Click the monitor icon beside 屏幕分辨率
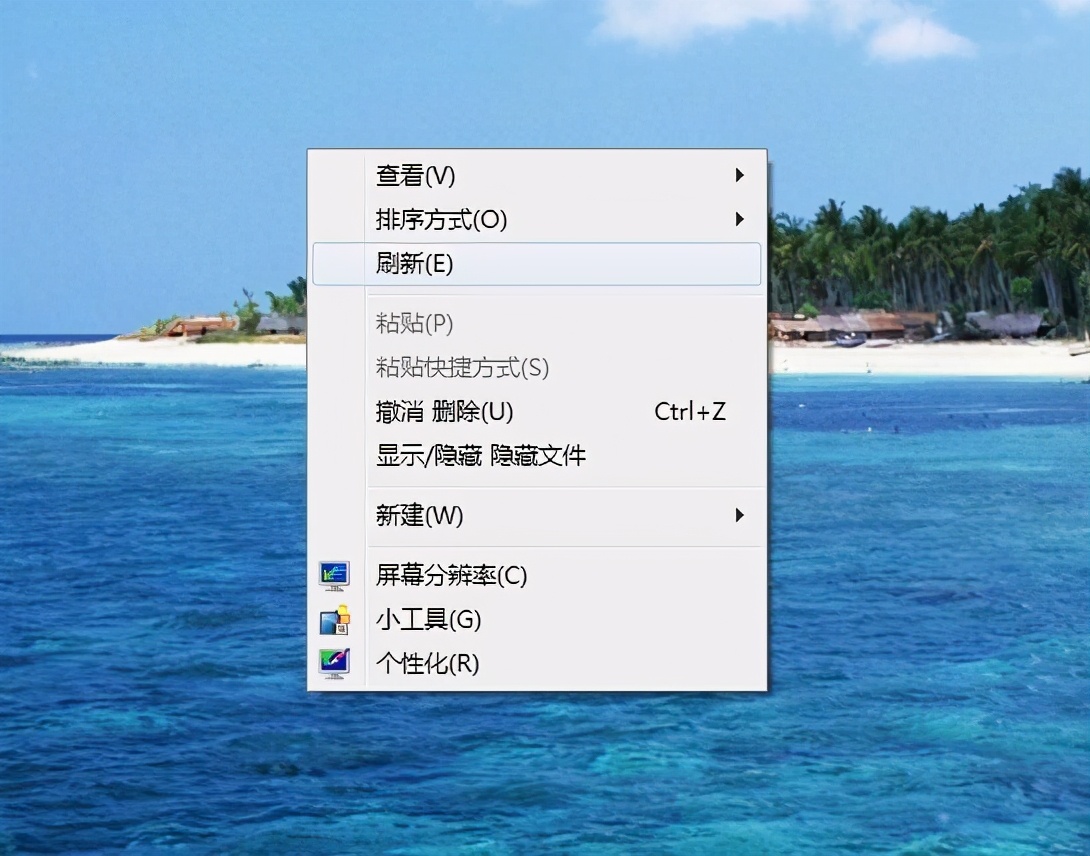The width and height of the screenshot is (1090, 856). (x=334, y=575)
